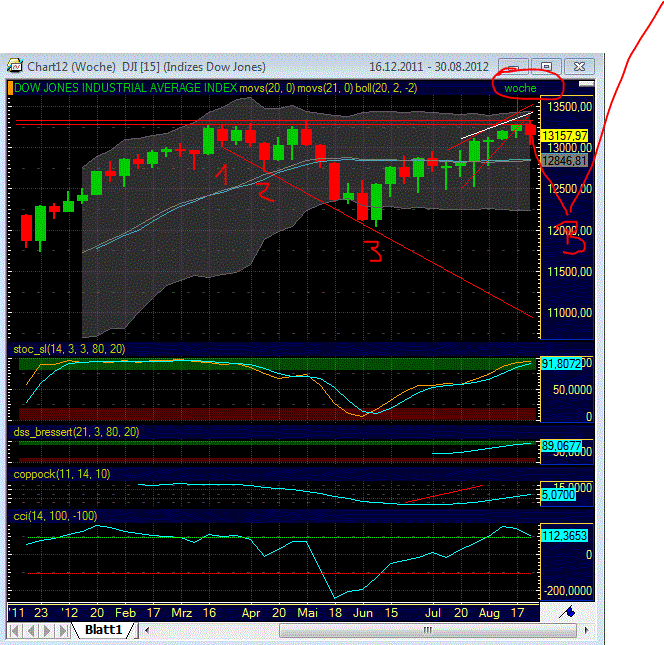Viewport: 664px width, 645px height.
Task: Click the coppock value 5,0700
Action: pyautogui.click(x=559, y=495)
